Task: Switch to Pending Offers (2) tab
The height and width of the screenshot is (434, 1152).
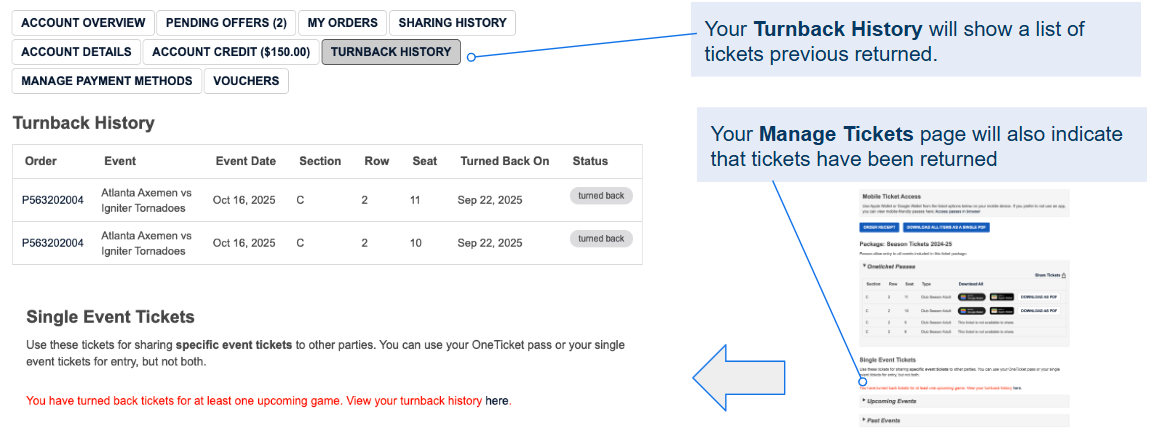Action: [x=225, y=23]
